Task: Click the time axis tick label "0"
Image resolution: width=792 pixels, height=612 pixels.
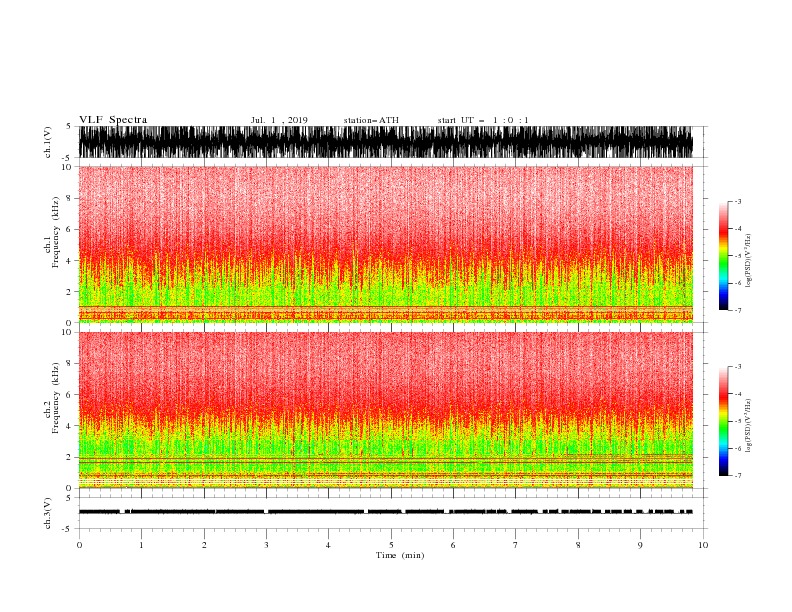Action: point(79,545)
